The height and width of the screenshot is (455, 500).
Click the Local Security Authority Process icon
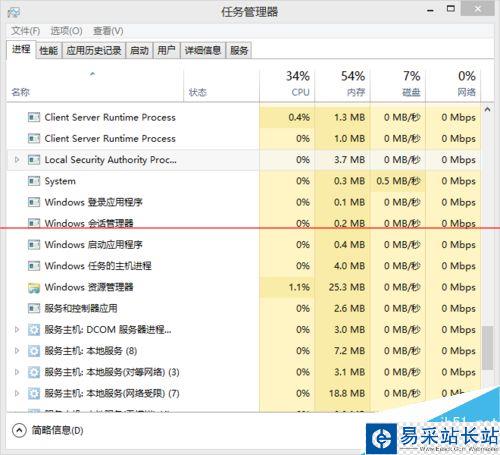tap(34, 160)
